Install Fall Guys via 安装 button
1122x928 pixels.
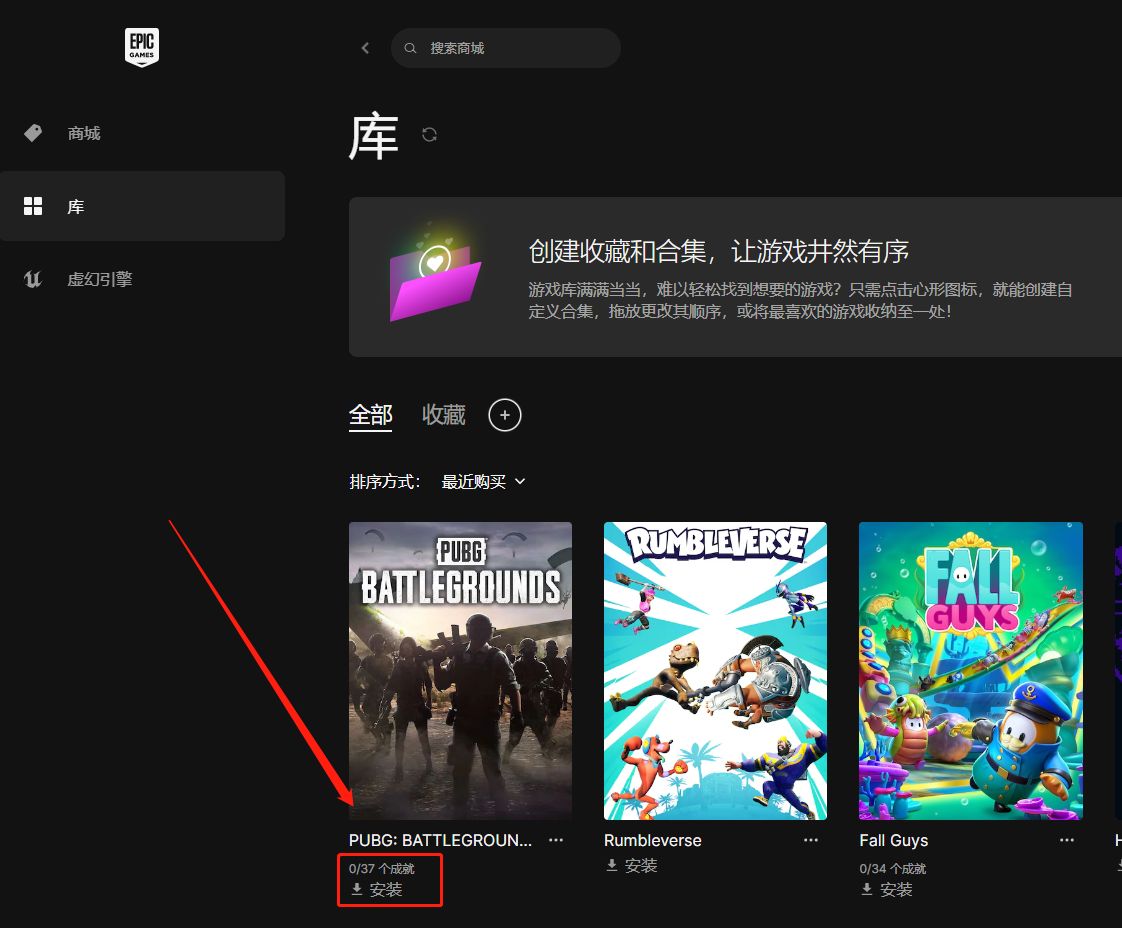[x=887, y=889]
